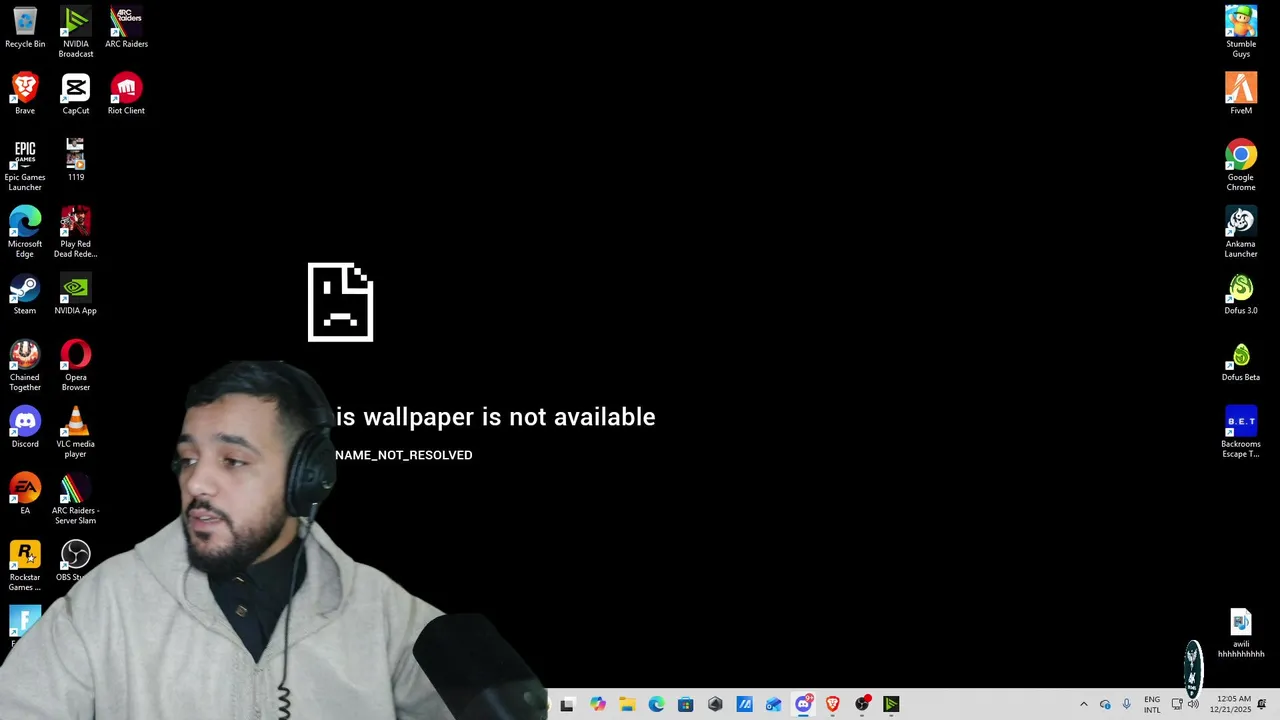Open microphone status in system tray
The image size is (1280, 720).
(1127, 705)
